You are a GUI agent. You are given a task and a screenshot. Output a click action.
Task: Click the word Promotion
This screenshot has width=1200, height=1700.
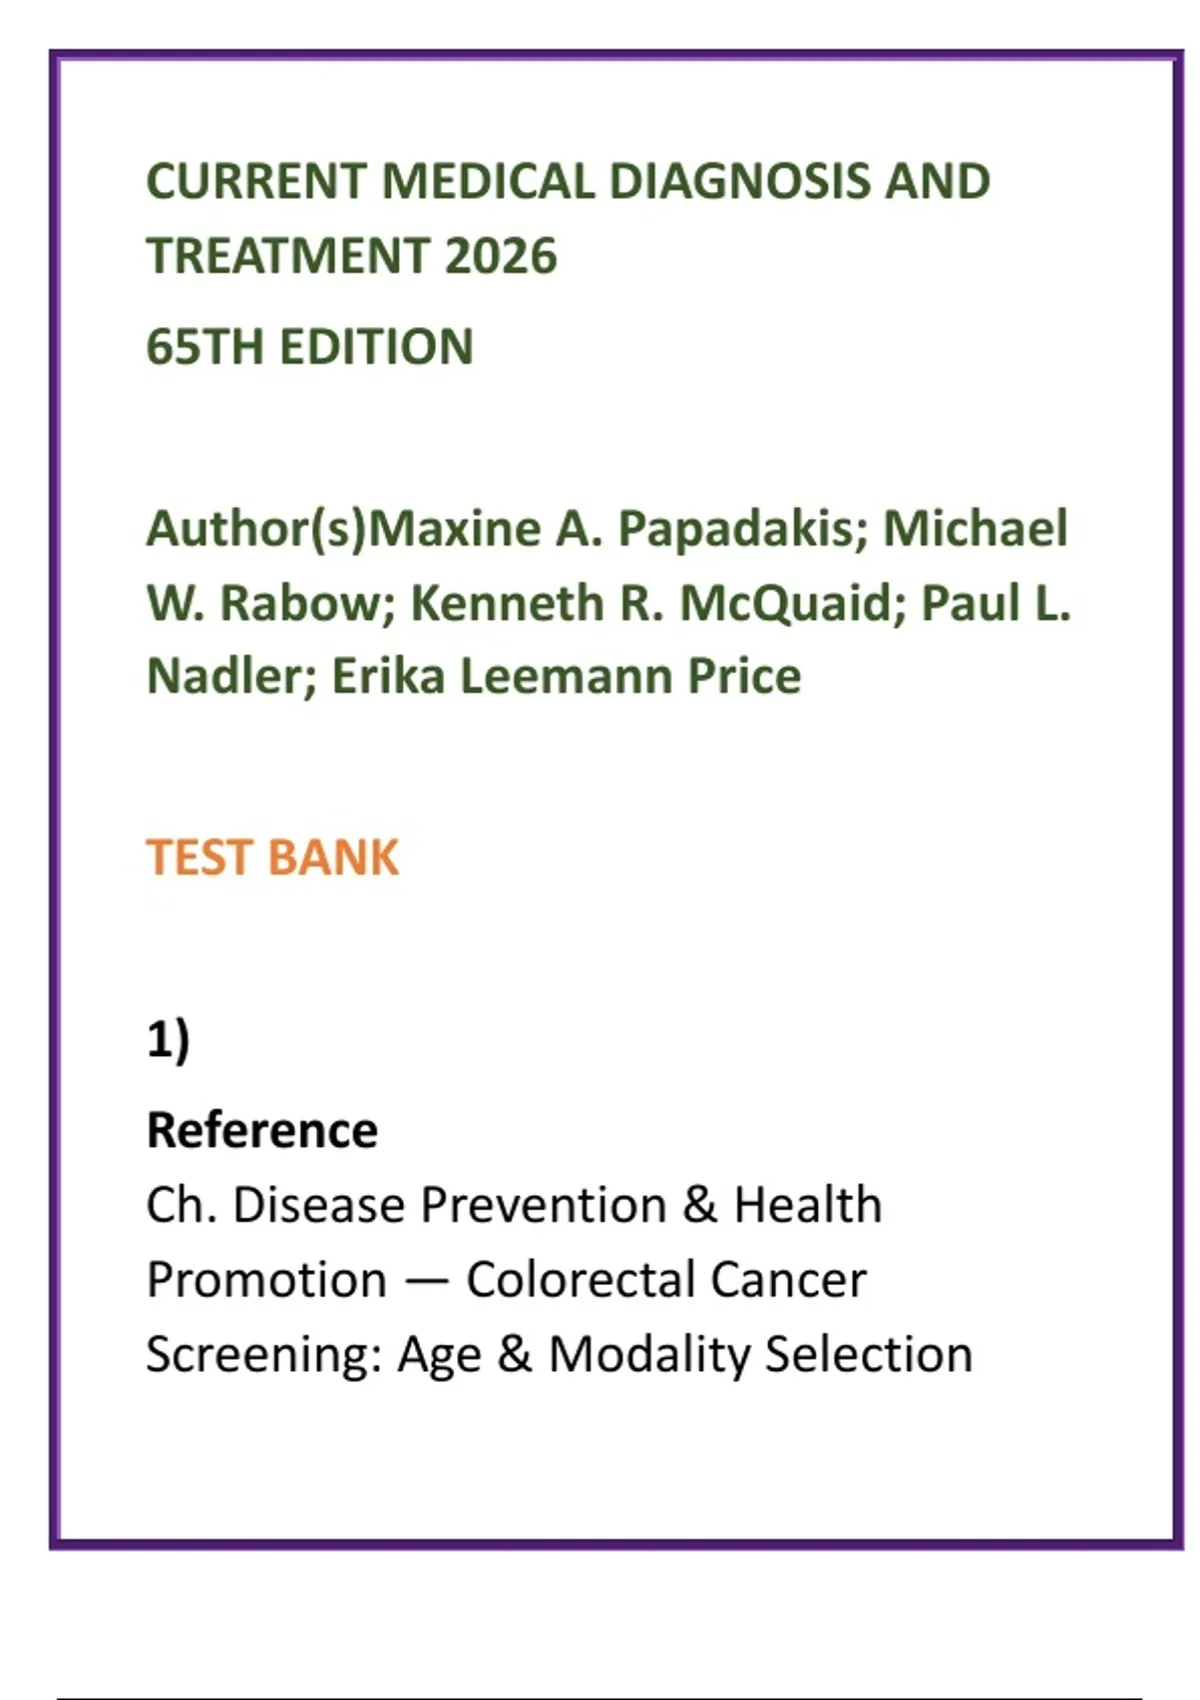coord(266,1280)
